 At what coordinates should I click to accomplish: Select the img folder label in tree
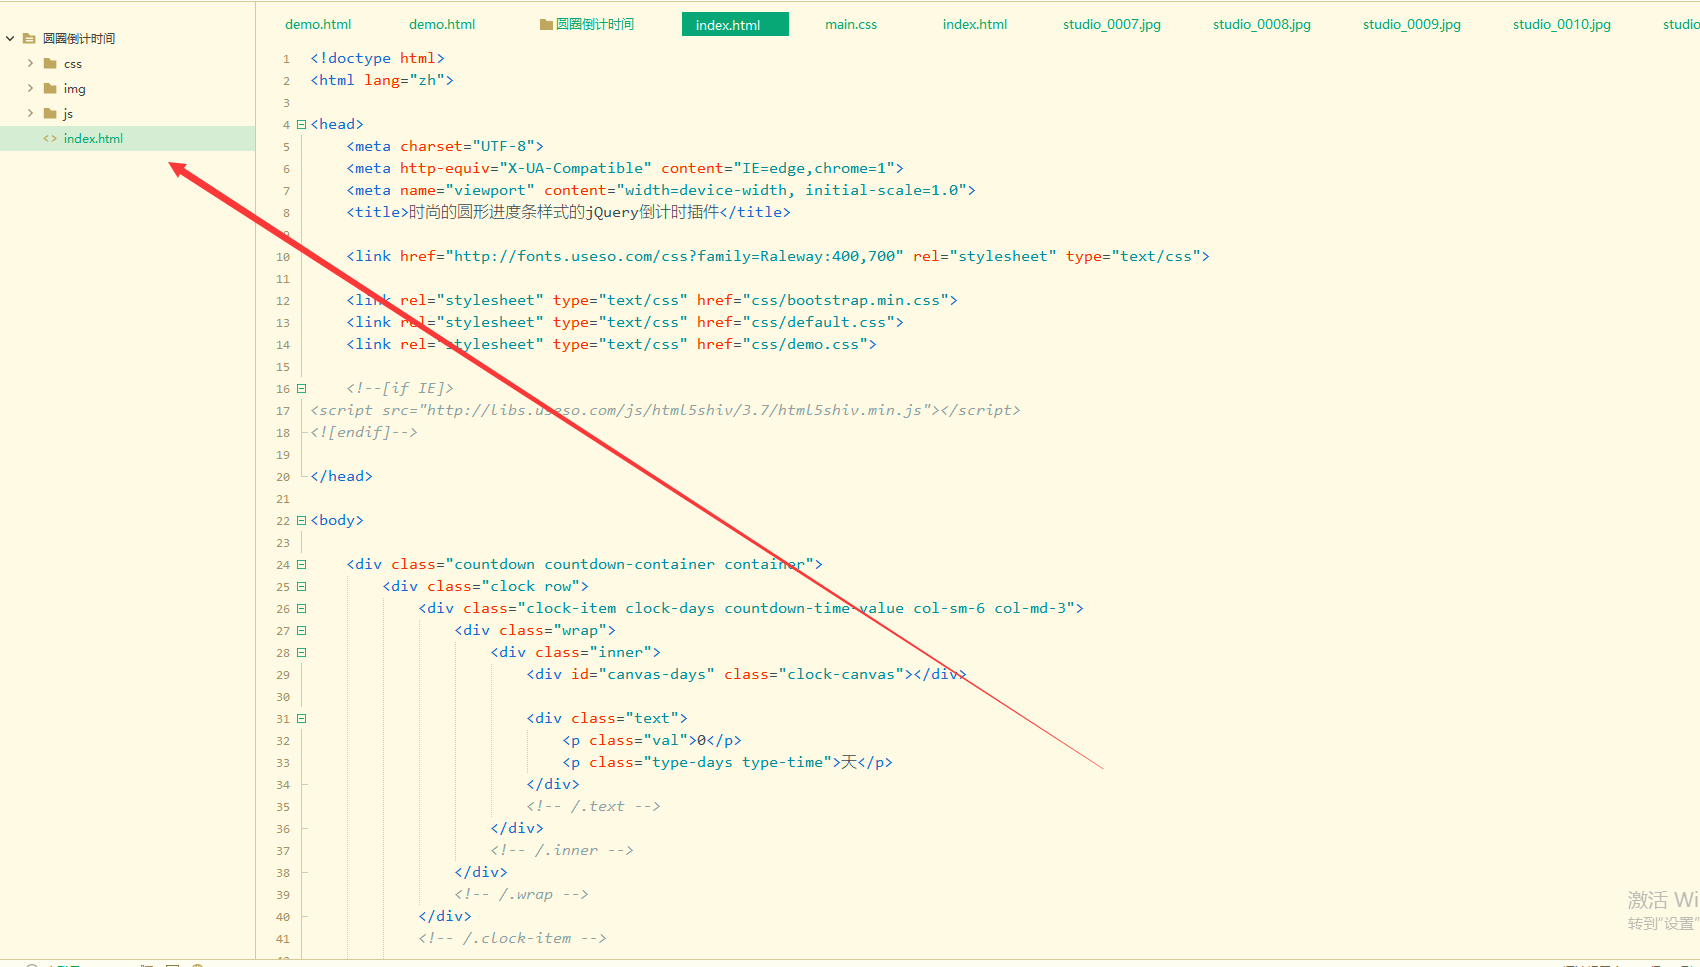[x=75, y=89]
